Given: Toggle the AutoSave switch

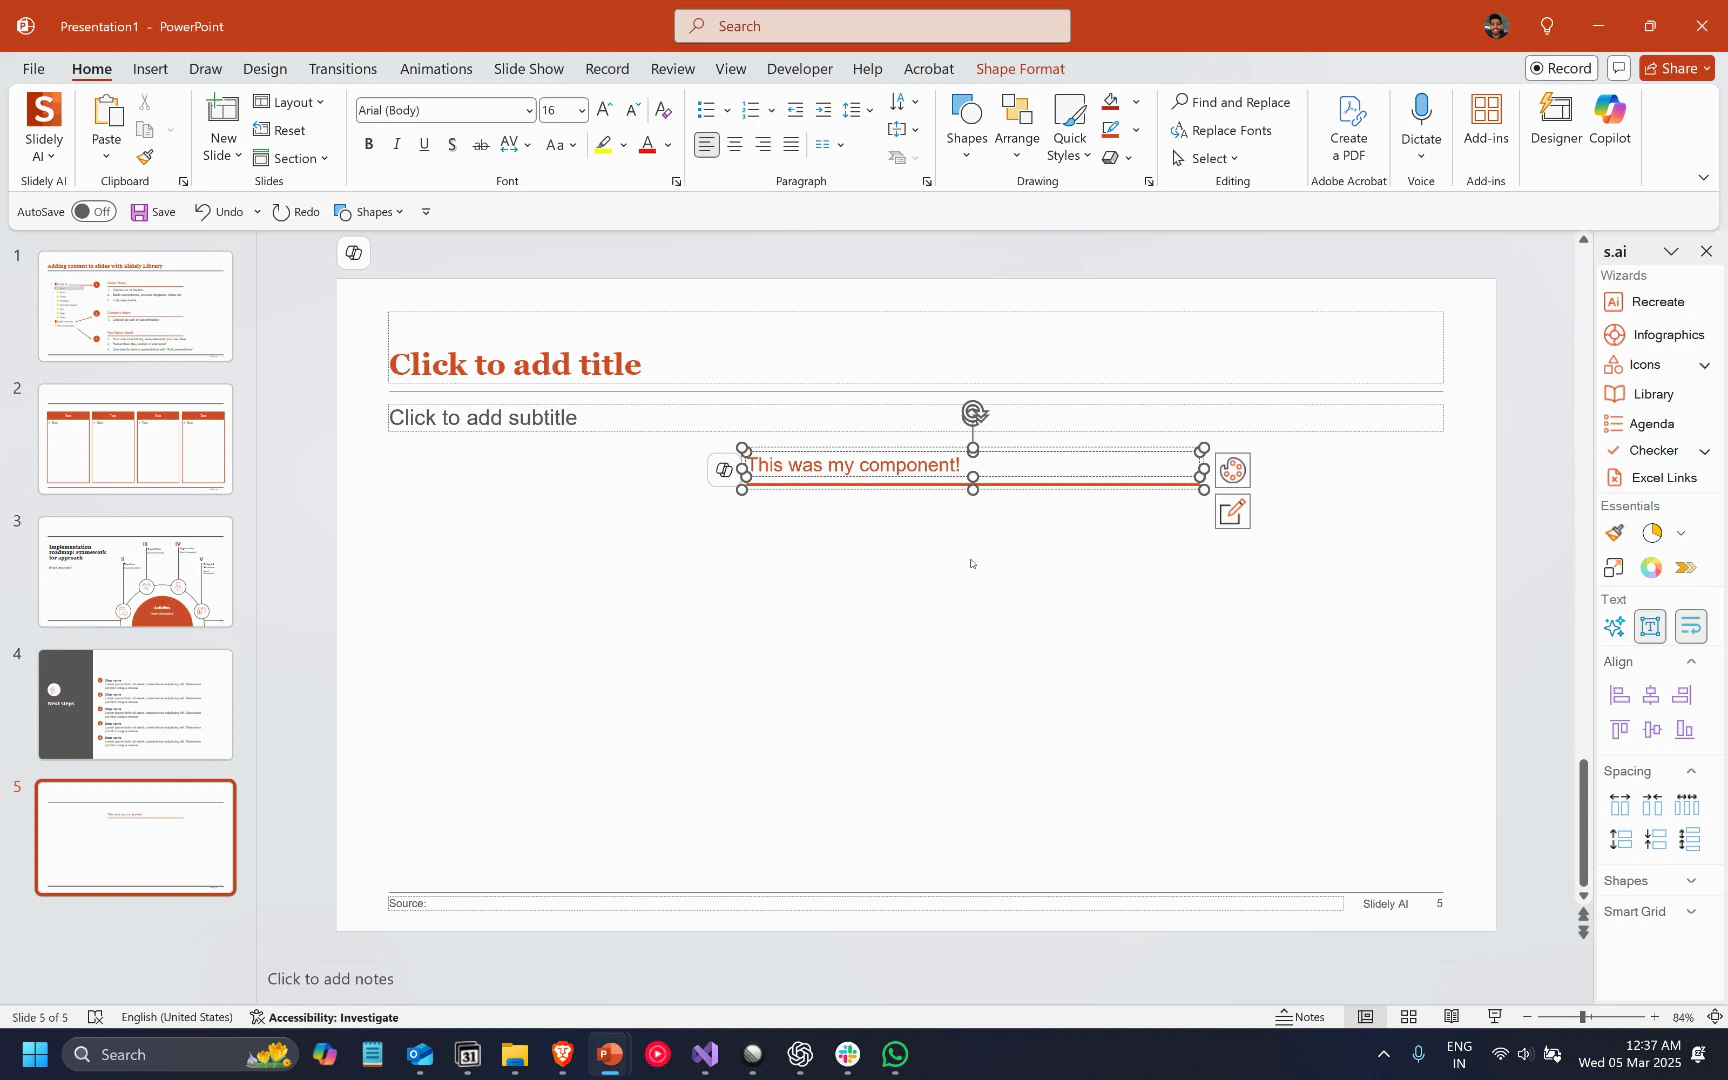Looking at the screenshot, I should pyautogui.click(x=93, y=212).
